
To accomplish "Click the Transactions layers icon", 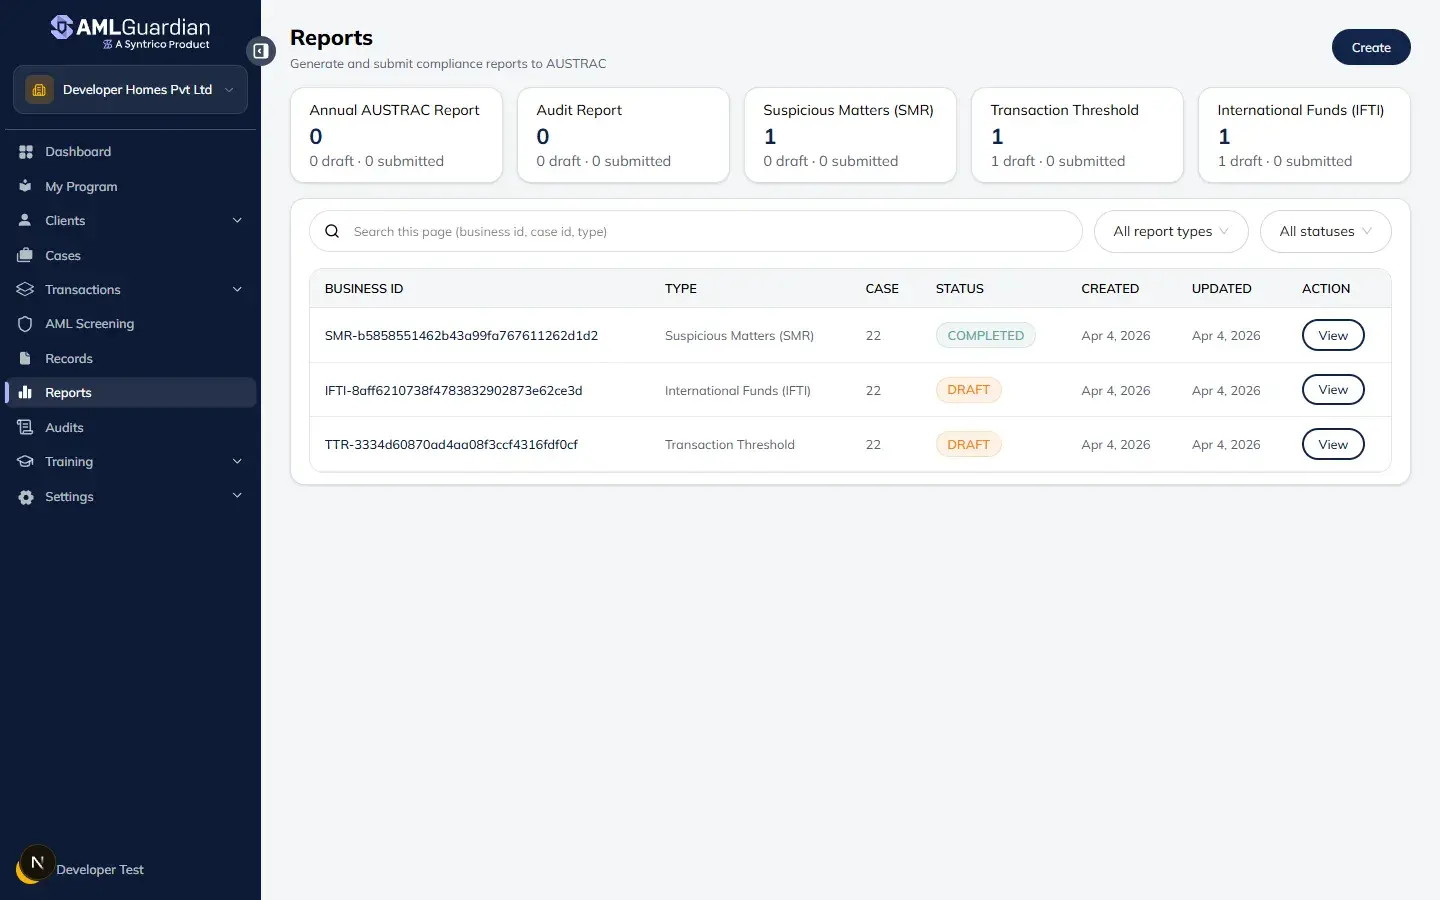I will 26,289.
